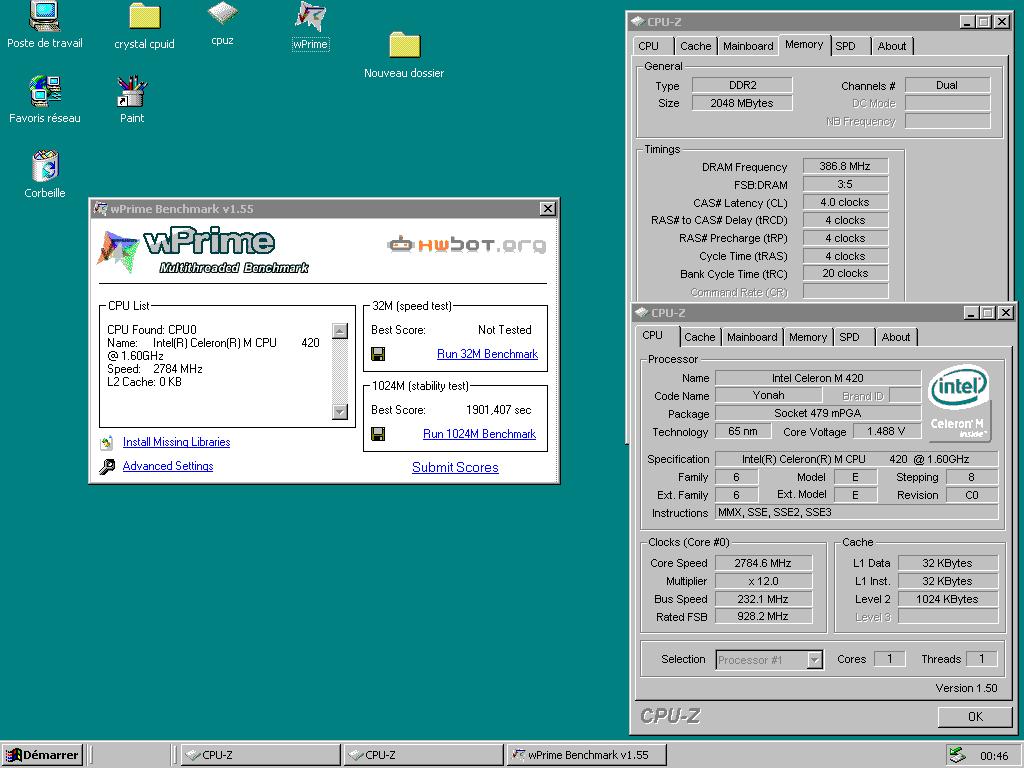
Task: Open Install Missing Libraries link
Action: pos(176,442)
